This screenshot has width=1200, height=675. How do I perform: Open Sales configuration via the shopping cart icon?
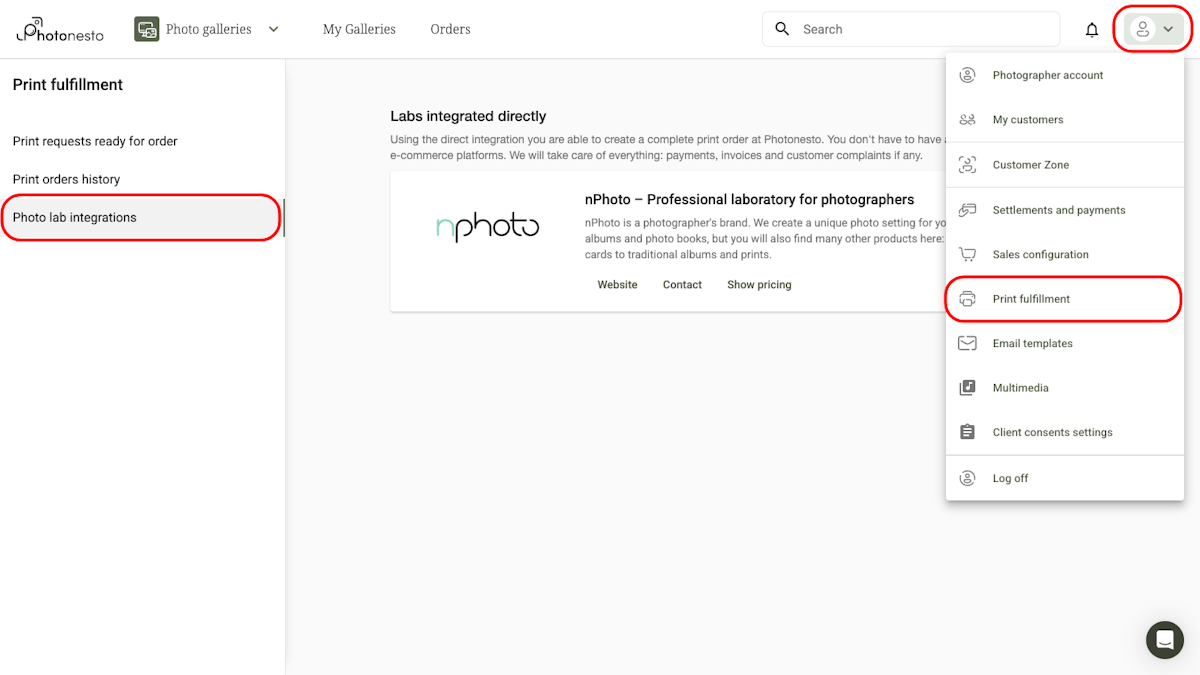coord(967,254)
